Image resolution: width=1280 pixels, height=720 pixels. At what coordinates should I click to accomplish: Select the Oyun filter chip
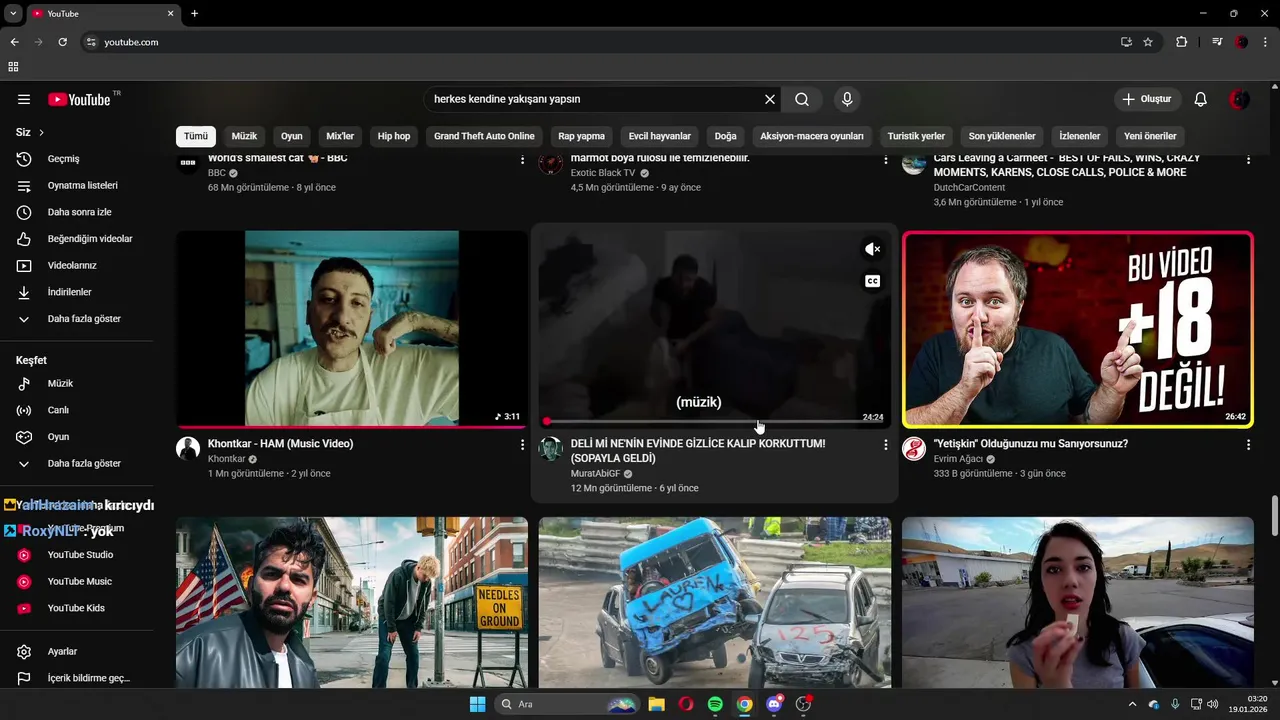pyautogui.click(x=292, y=136)
